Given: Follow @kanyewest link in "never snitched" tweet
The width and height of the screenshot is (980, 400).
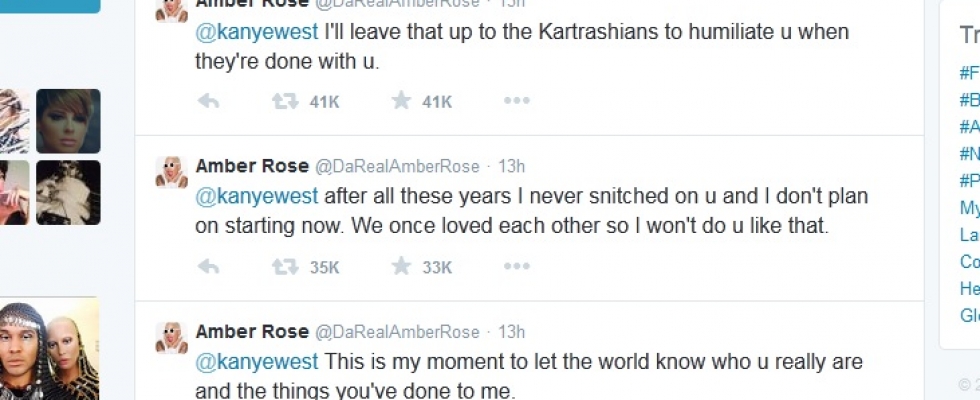Looking at the screenshot, I should 256,197.
